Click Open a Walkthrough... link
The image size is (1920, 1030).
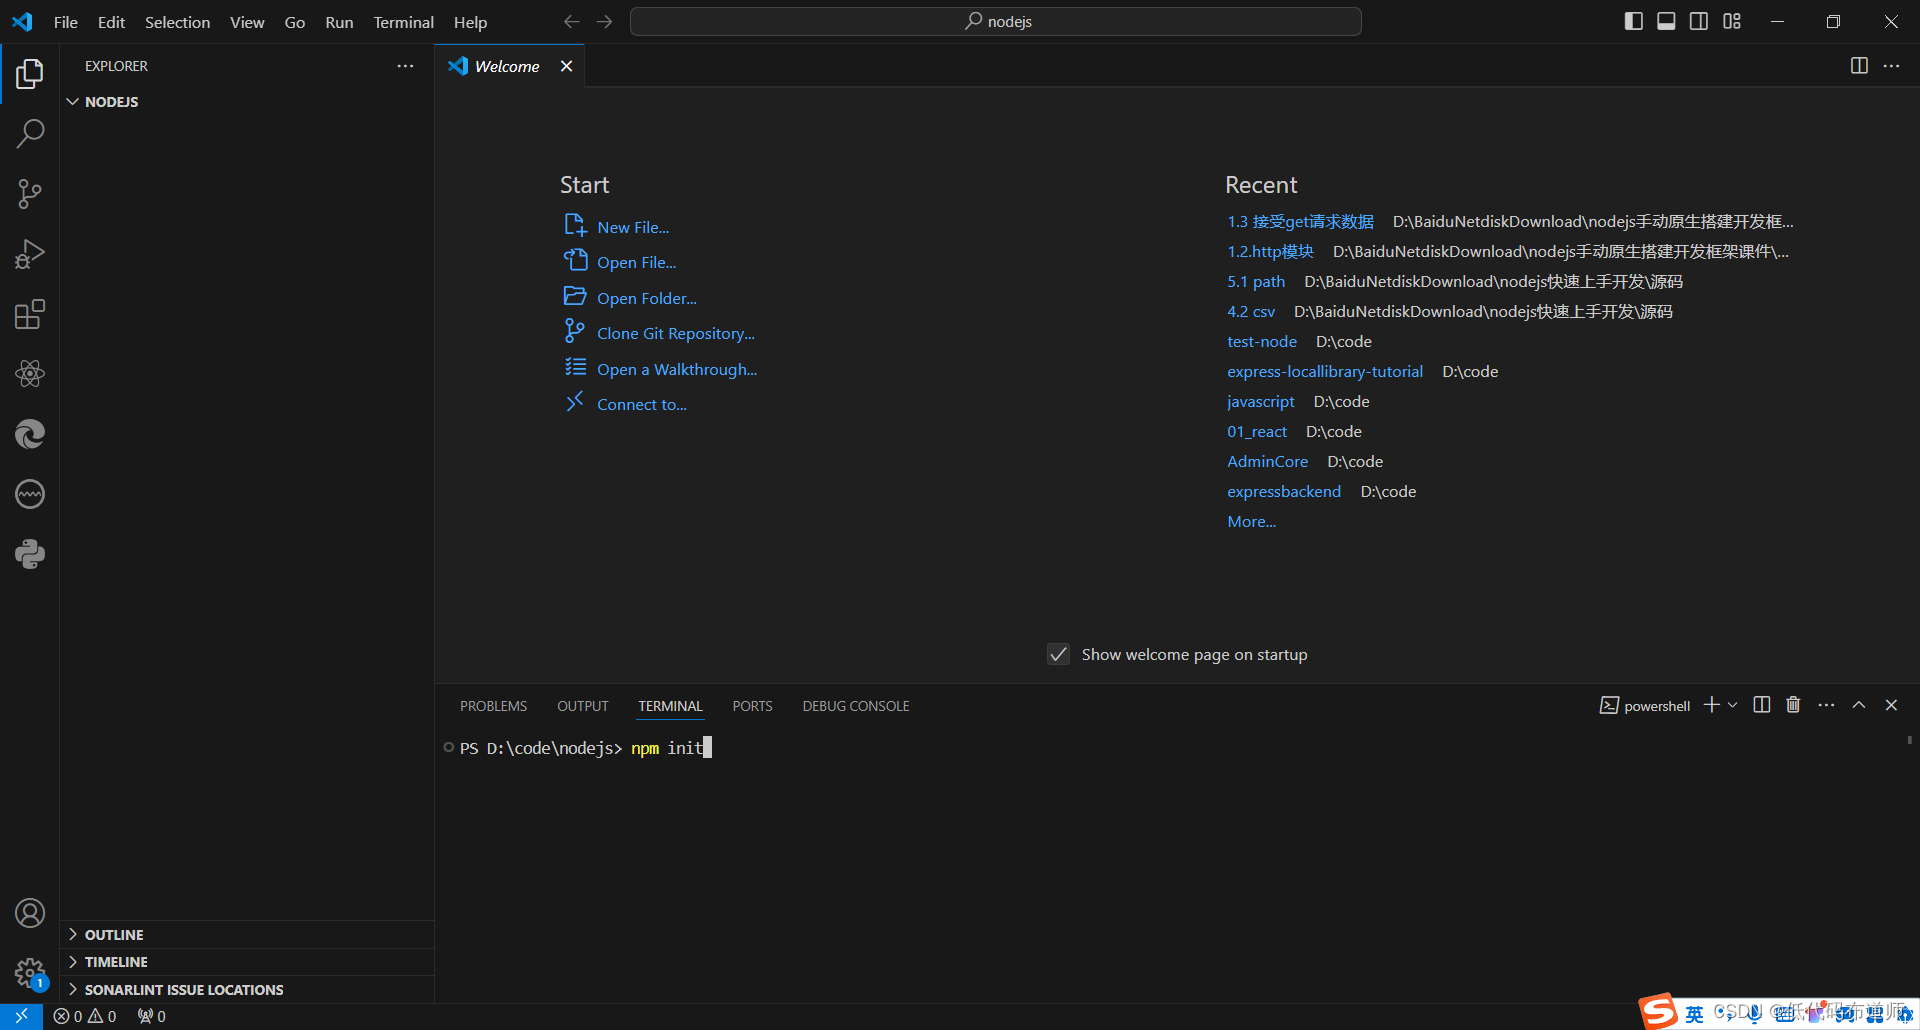click(677, 369)
